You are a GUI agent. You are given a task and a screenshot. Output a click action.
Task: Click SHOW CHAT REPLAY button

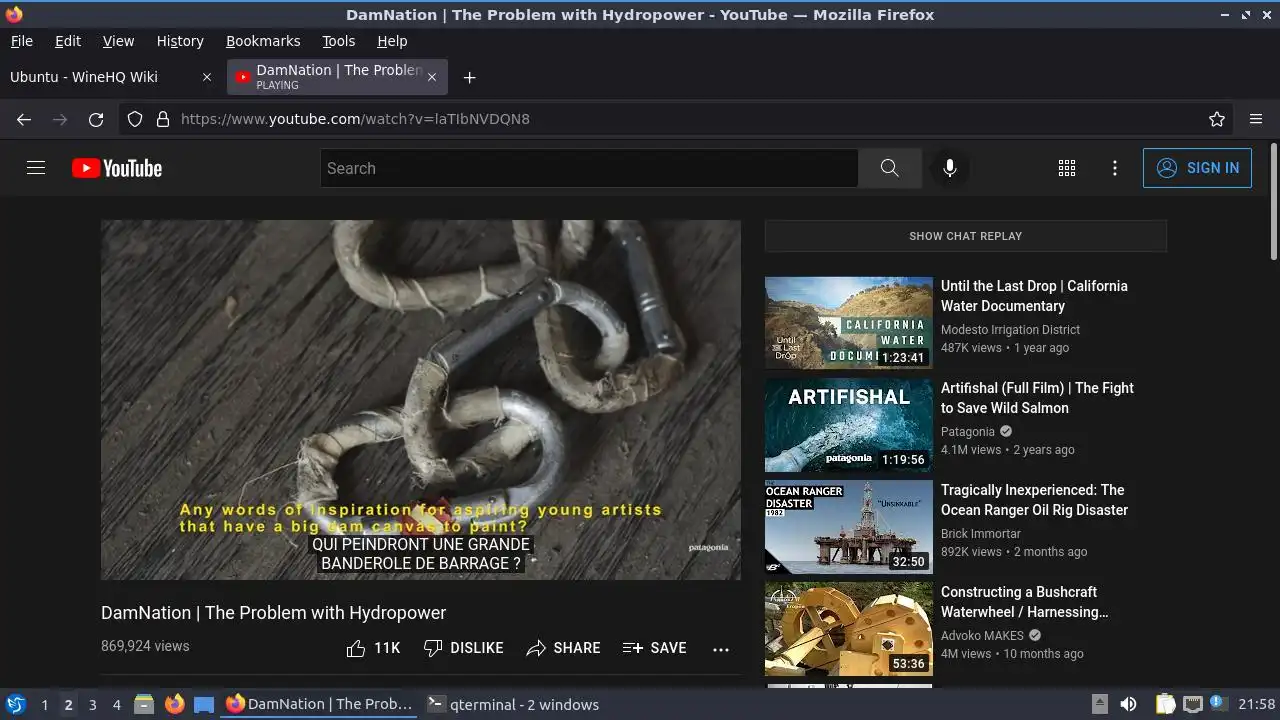click(965, 236)
